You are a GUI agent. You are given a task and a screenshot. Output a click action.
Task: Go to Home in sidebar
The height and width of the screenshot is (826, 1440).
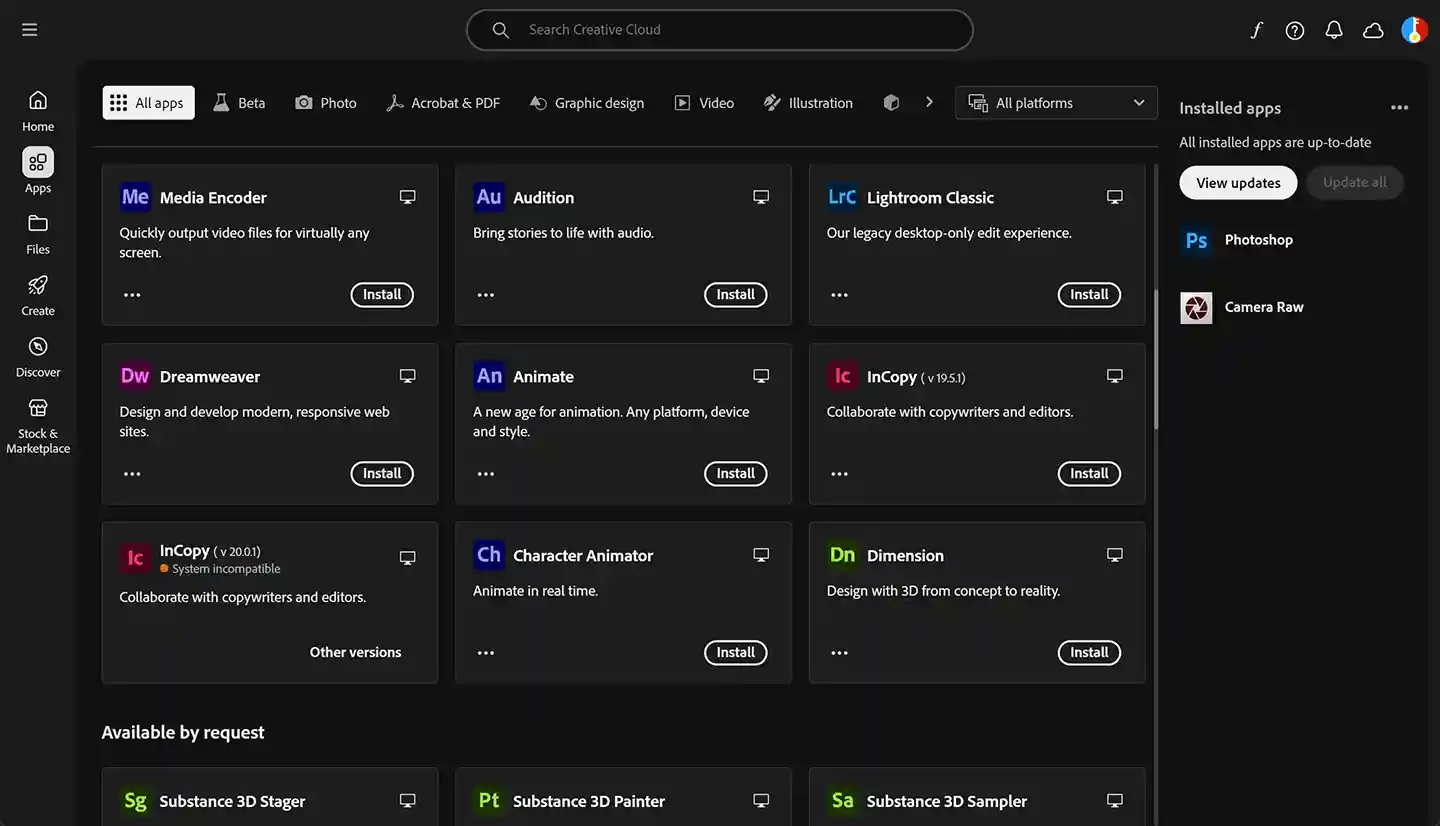(38, 110)
